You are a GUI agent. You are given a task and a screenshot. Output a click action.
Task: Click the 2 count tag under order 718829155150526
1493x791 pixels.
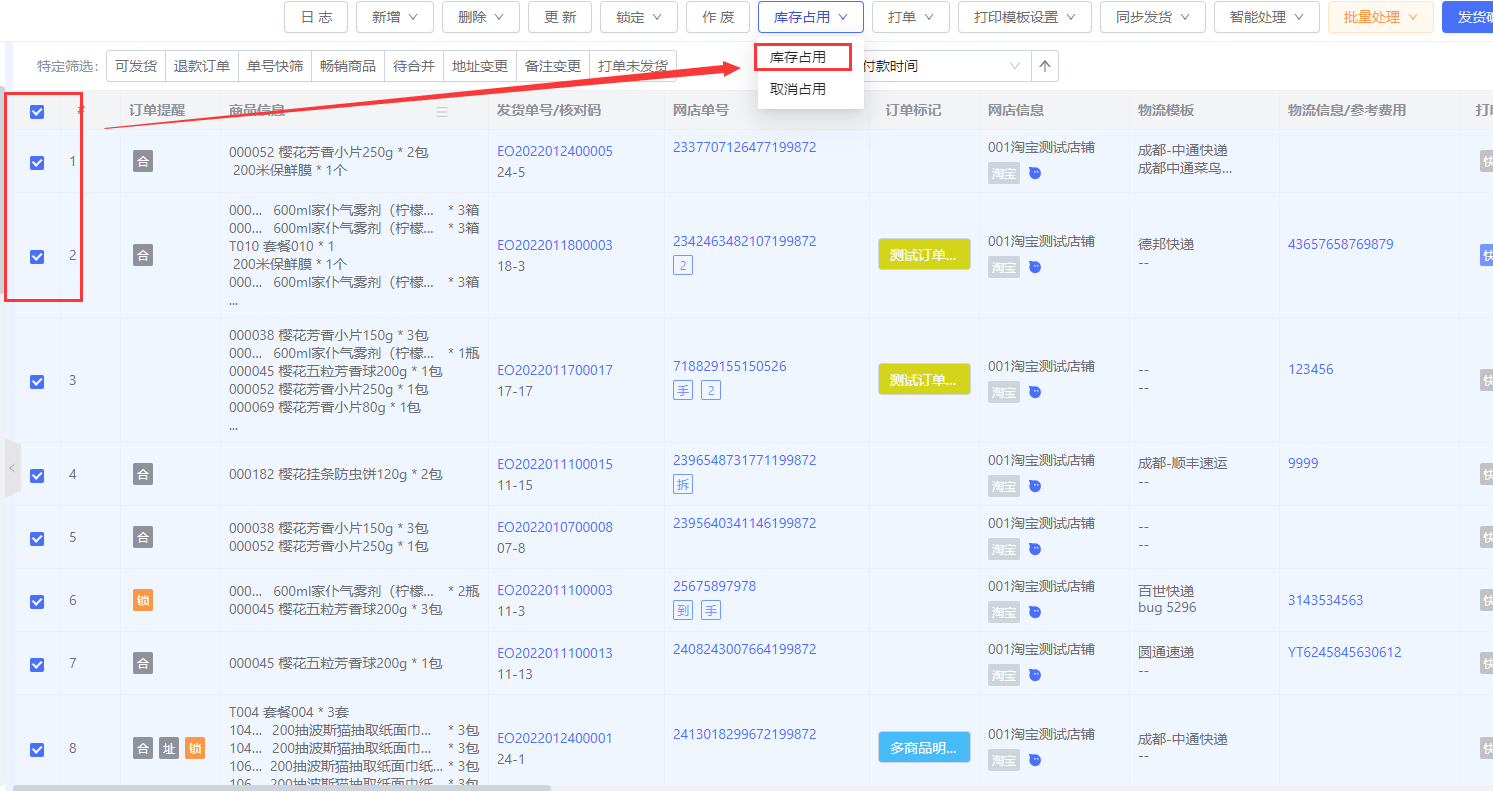point(711,390)
